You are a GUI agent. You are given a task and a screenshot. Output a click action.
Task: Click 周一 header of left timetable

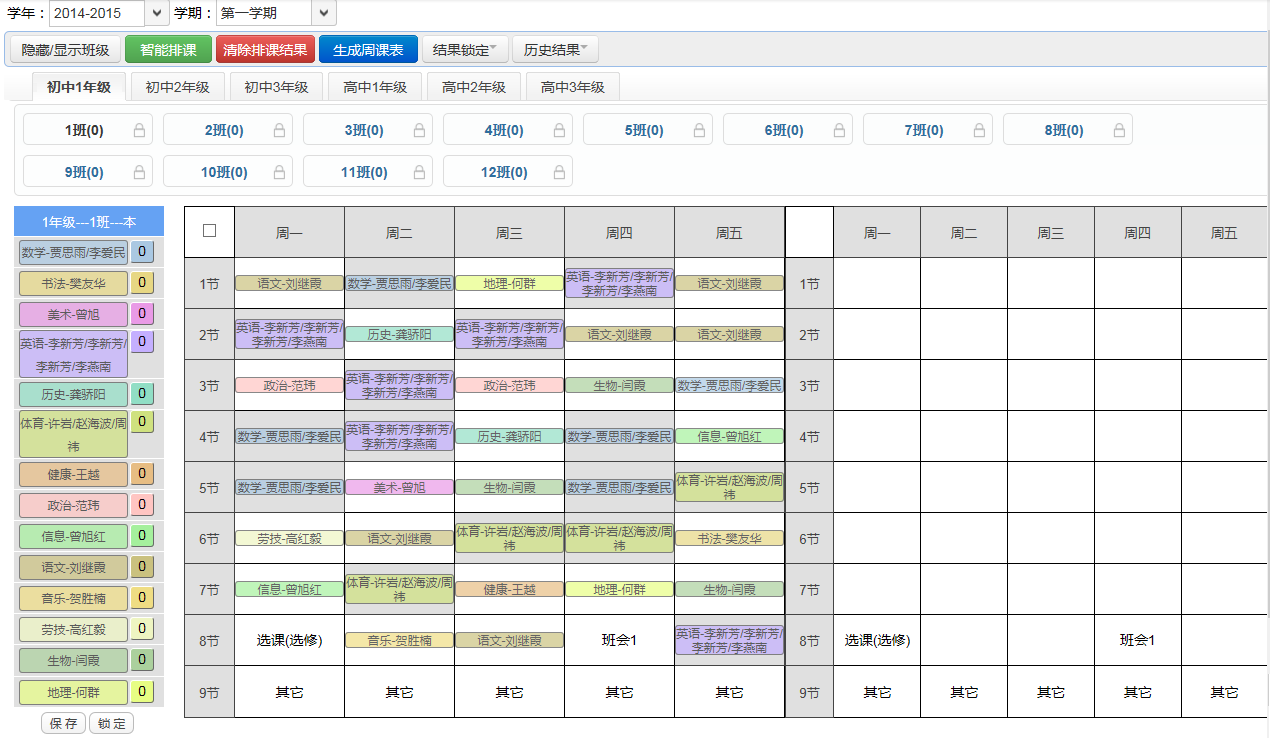click(x=289, y=232)
